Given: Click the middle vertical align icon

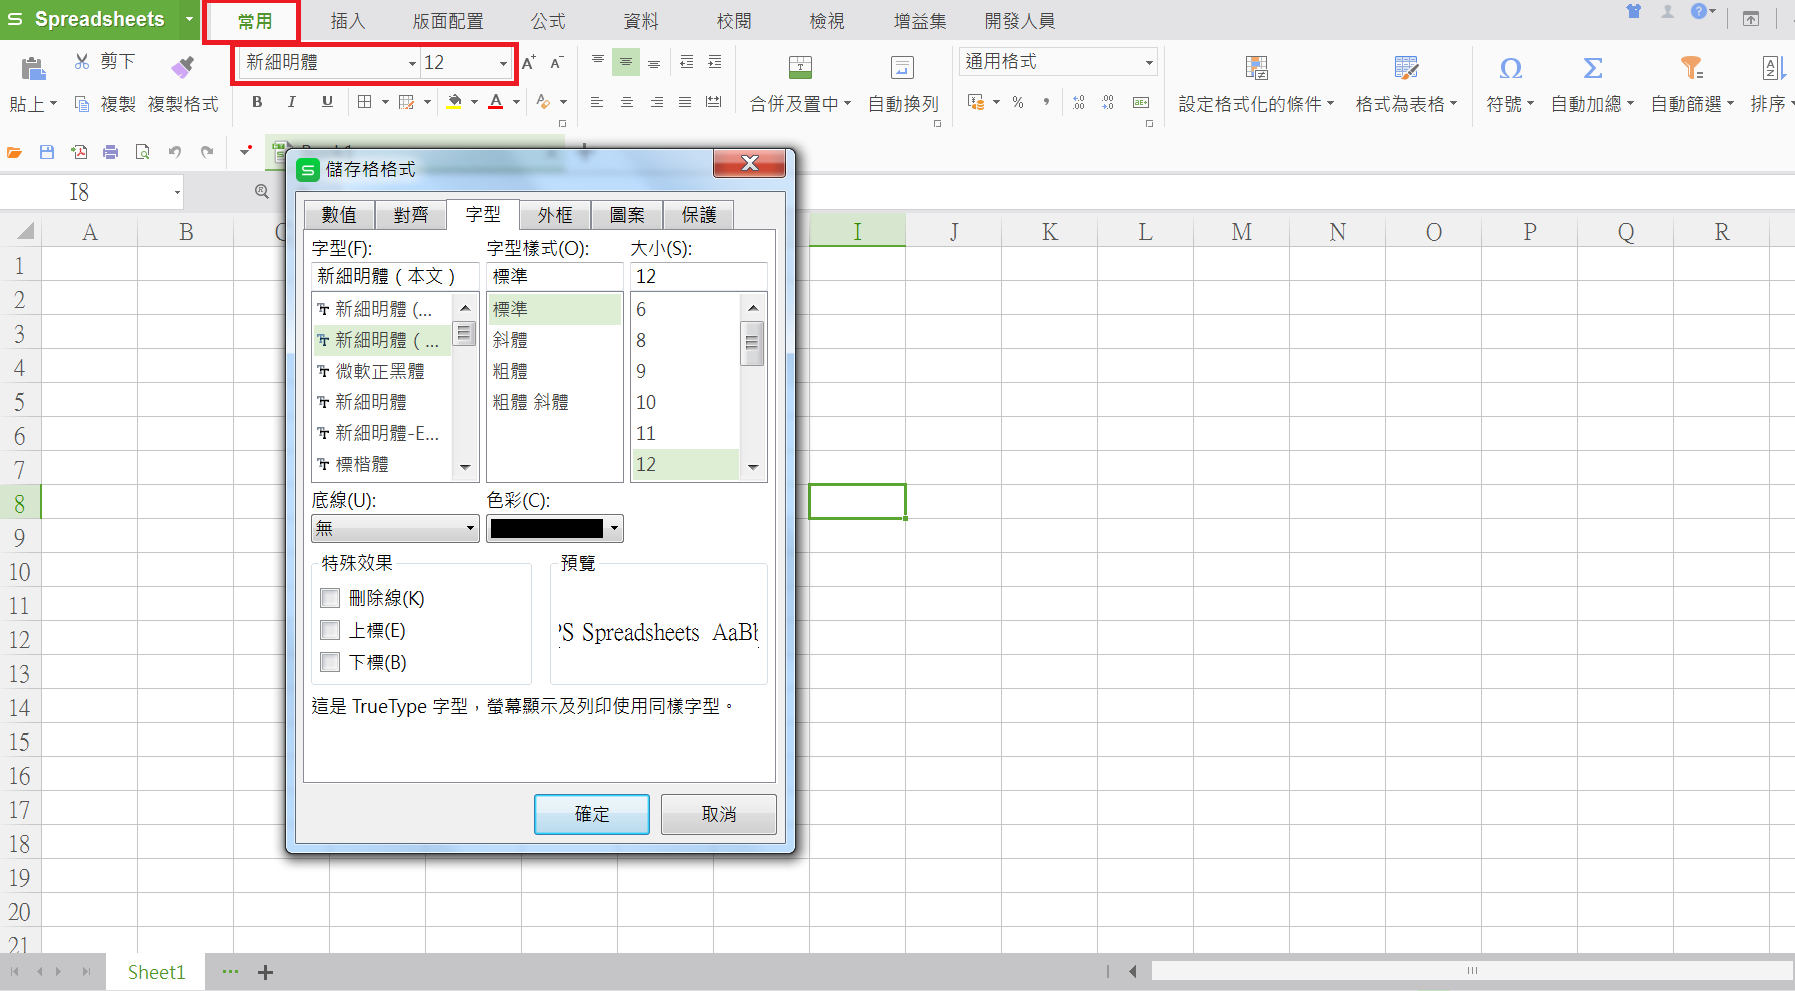Looking at the screenshot, I should pos(626,62).
